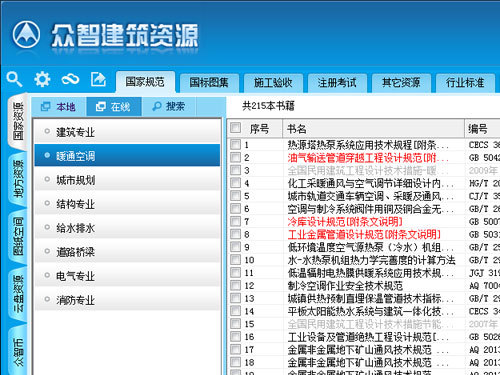Open 低环境温度空气源热泵（冷水）机组 entry
Screen dimensions: 500x375
point(371,247)
